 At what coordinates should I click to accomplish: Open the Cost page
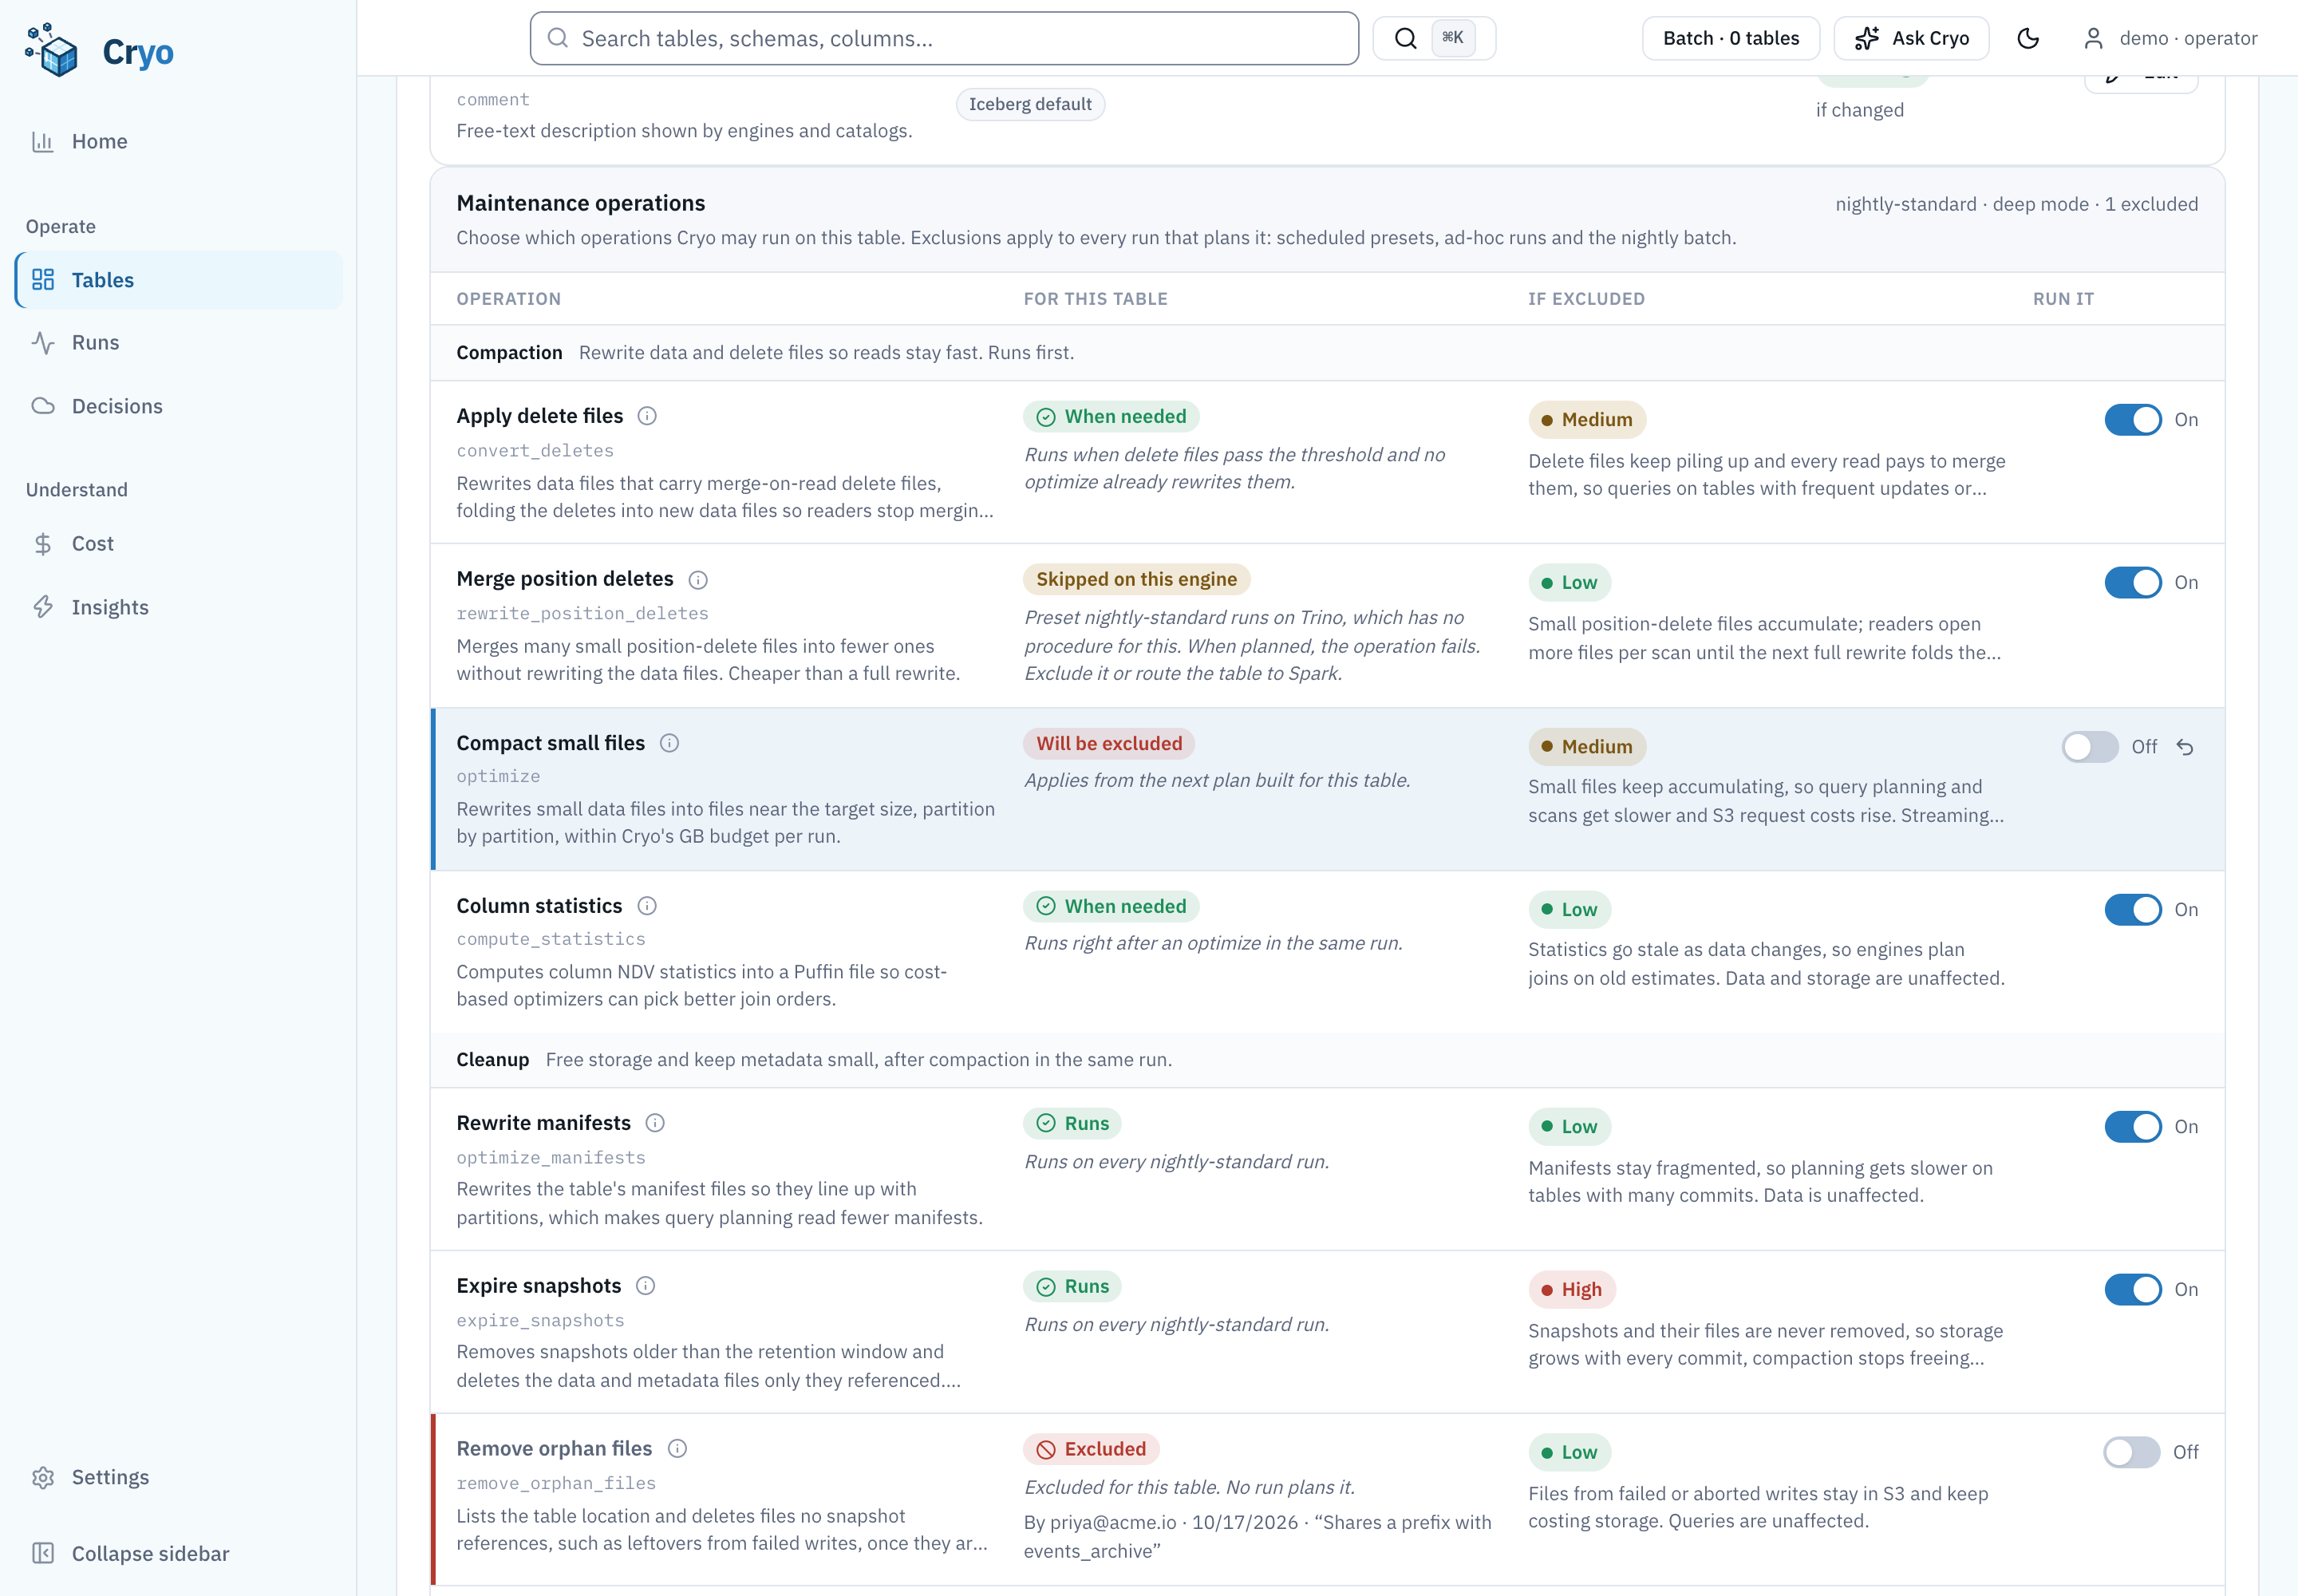178,544
